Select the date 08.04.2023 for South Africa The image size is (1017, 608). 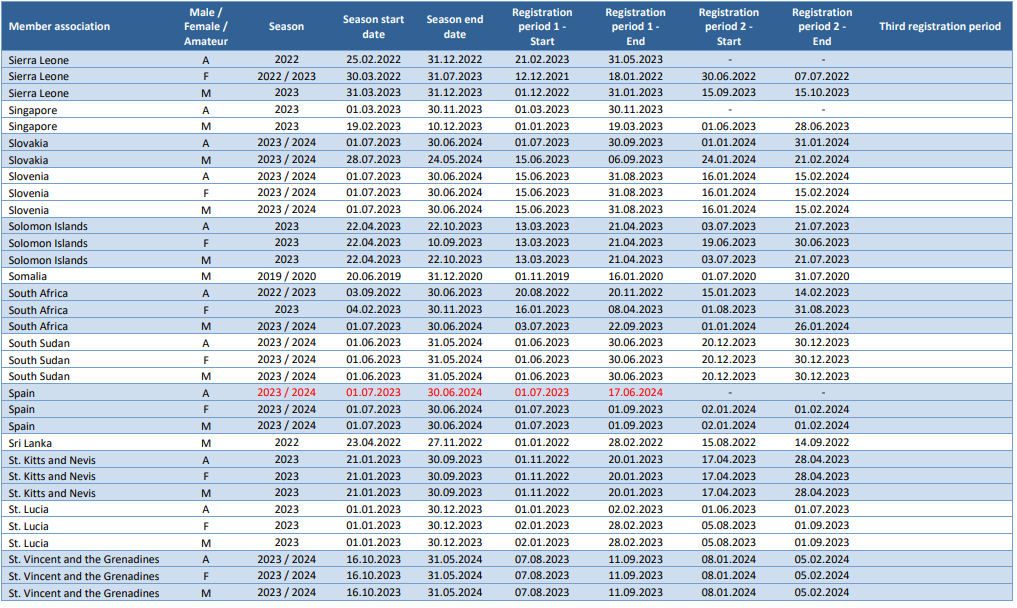click(x=636, y=310)
